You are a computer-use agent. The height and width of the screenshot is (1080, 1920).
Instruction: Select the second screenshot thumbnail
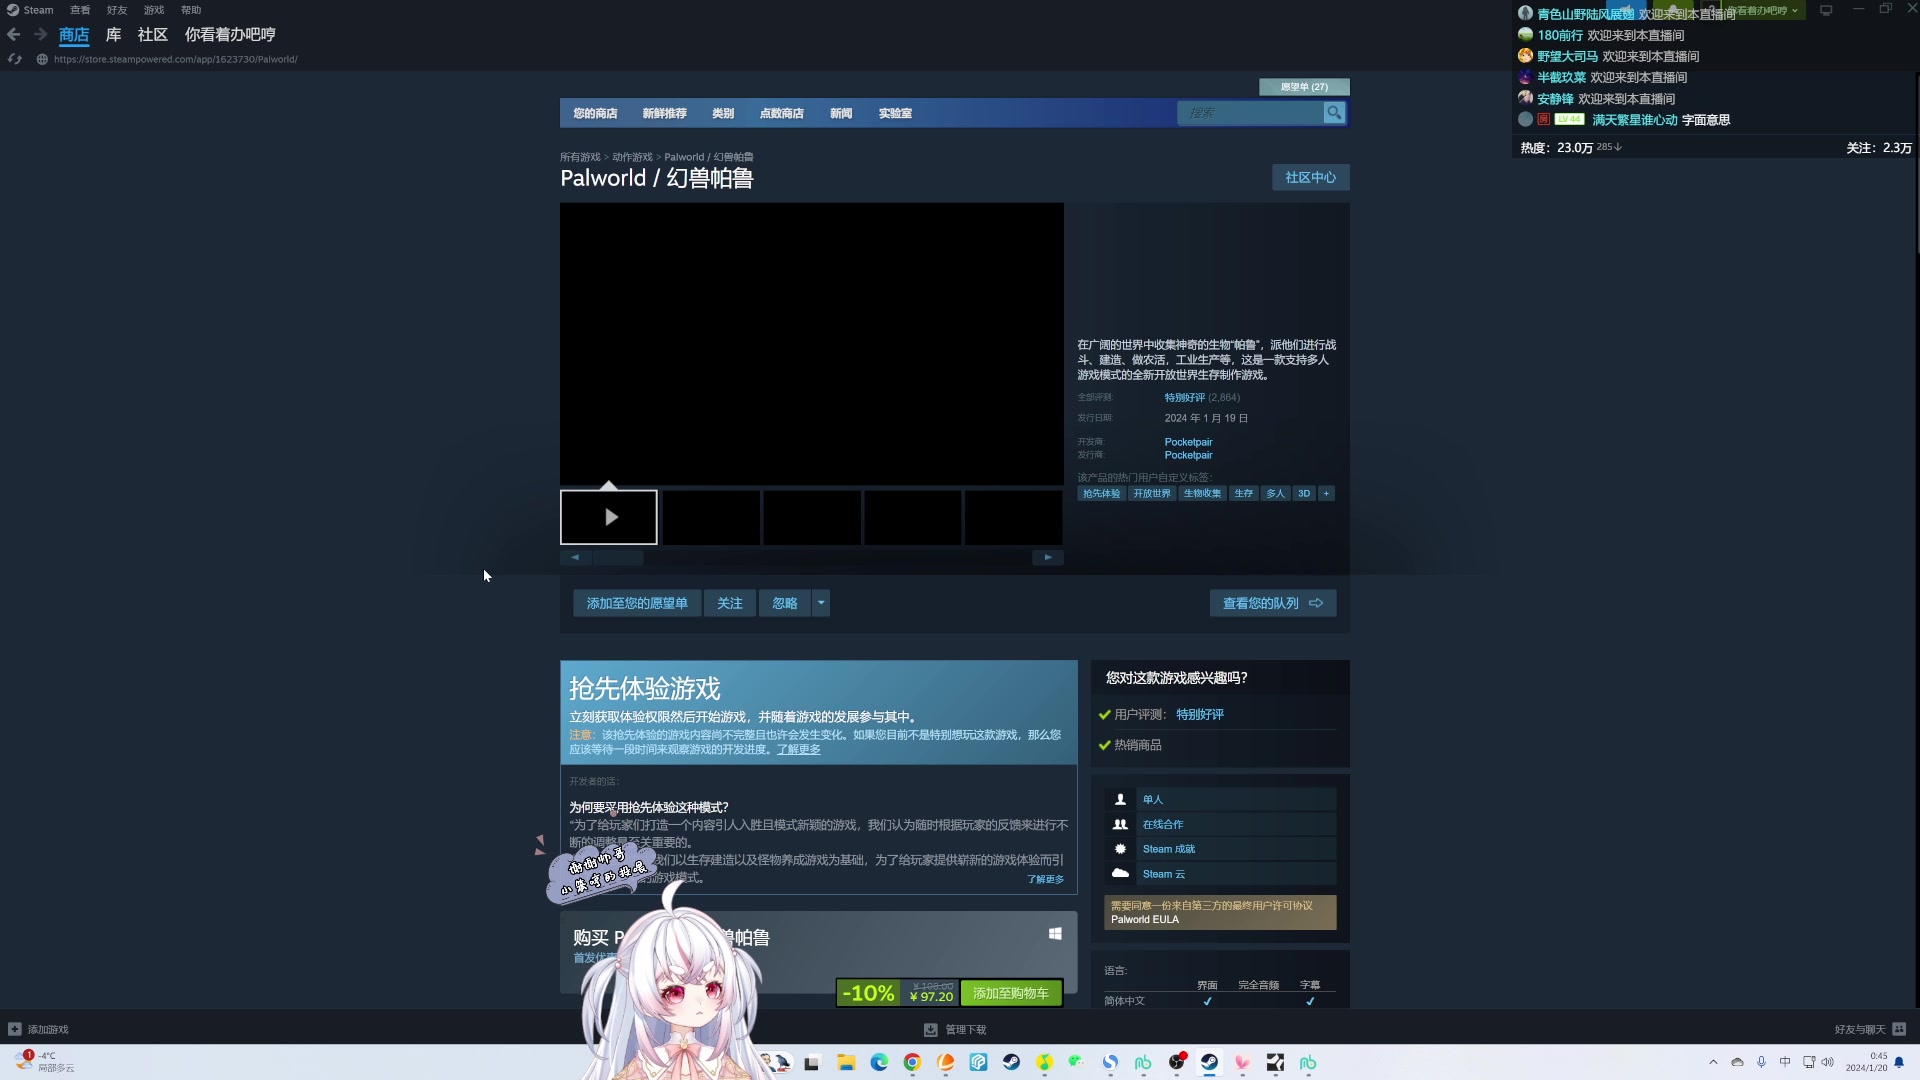tap(710, 517)
